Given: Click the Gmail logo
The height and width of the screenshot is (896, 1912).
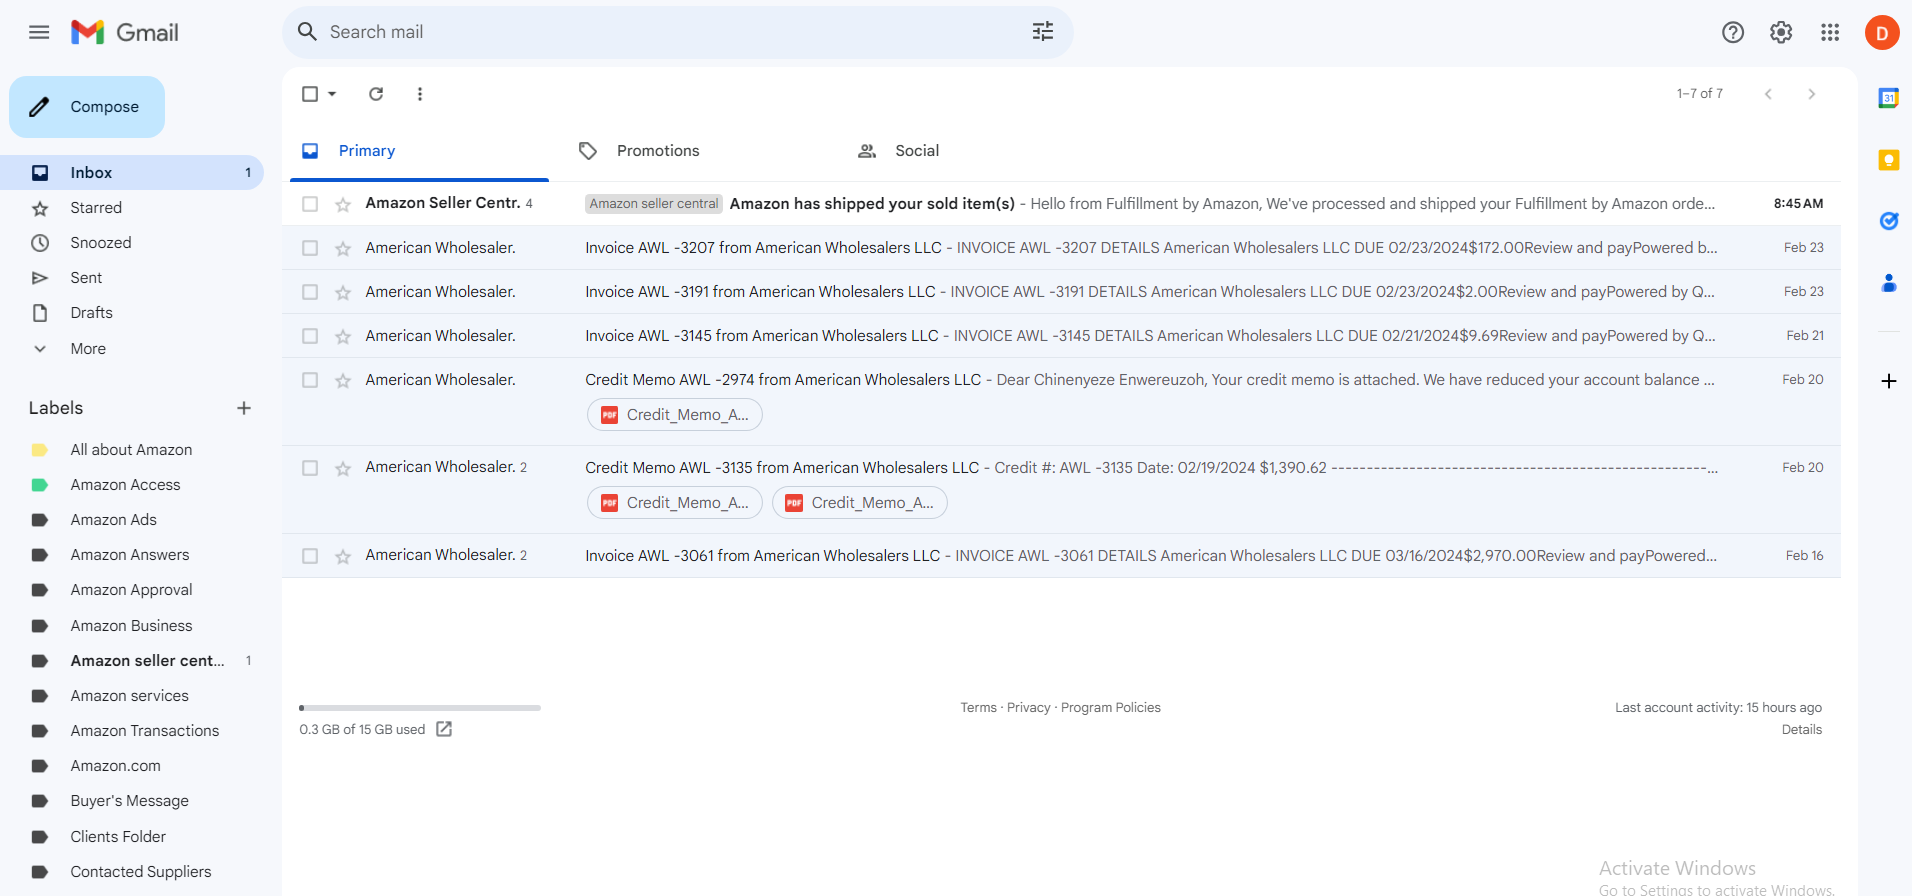Looking at the screenshot, I should click(x=125, y=32).
